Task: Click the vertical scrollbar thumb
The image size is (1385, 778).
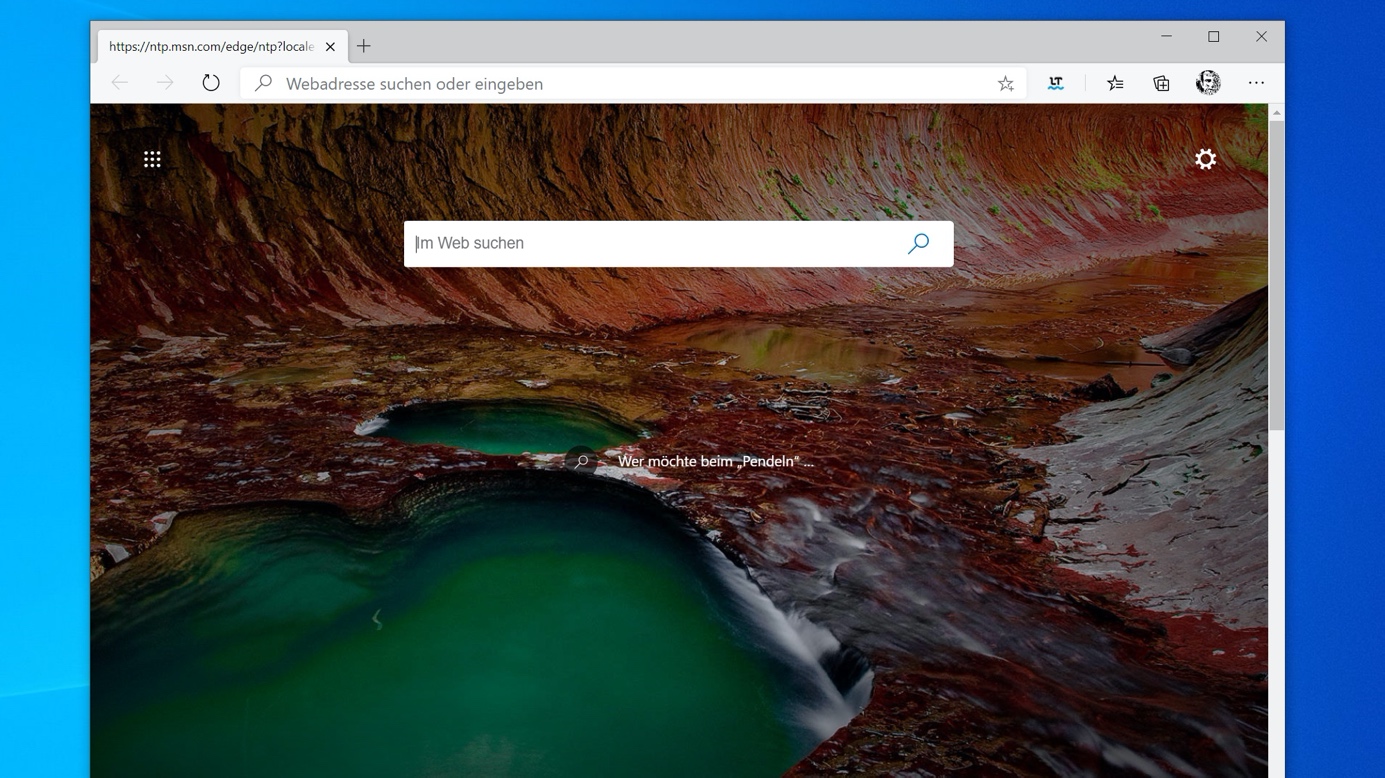Action: [x=1276, y=277]
